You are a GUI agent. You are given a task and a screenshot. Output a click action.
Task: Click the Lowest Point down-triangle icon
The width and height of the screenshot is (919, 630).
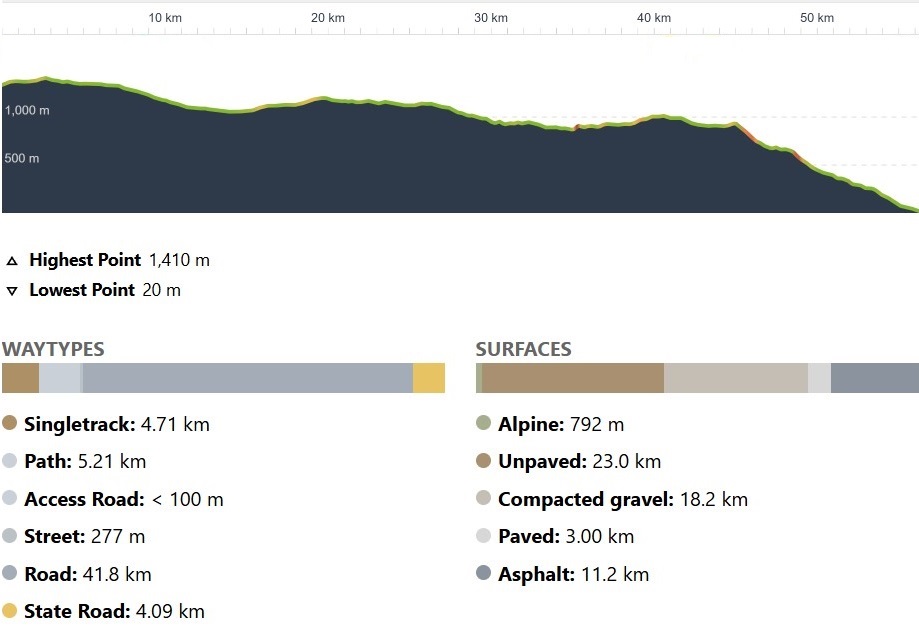pos(12,291)
